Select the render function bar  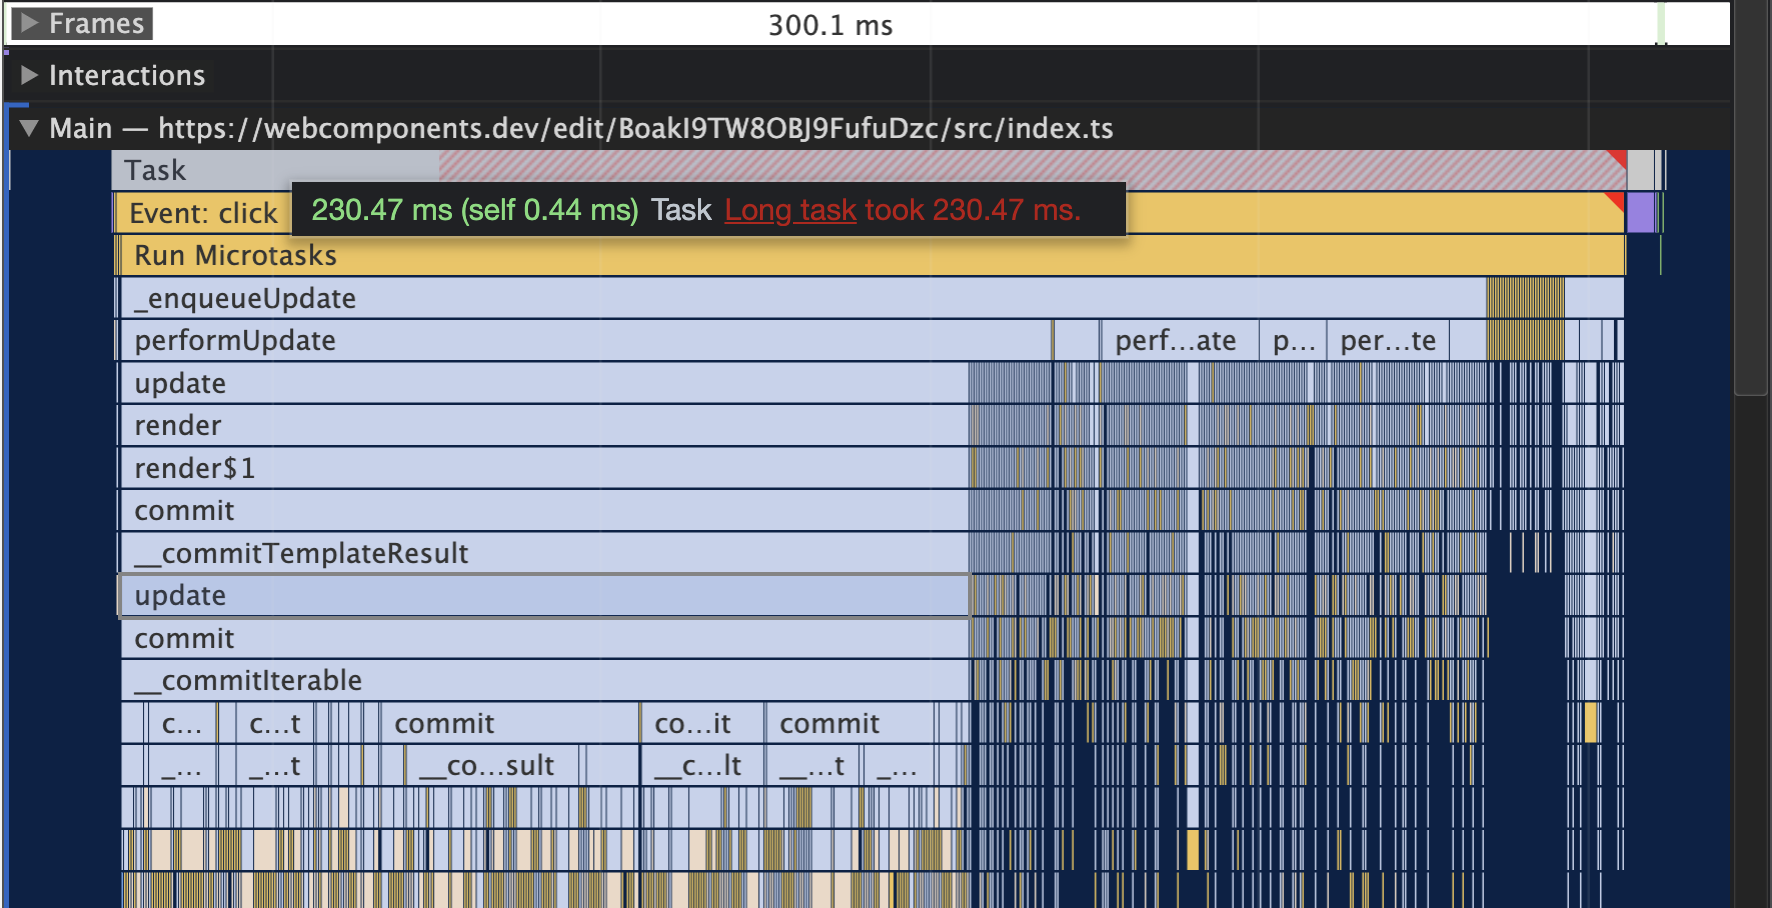[177, 425]
